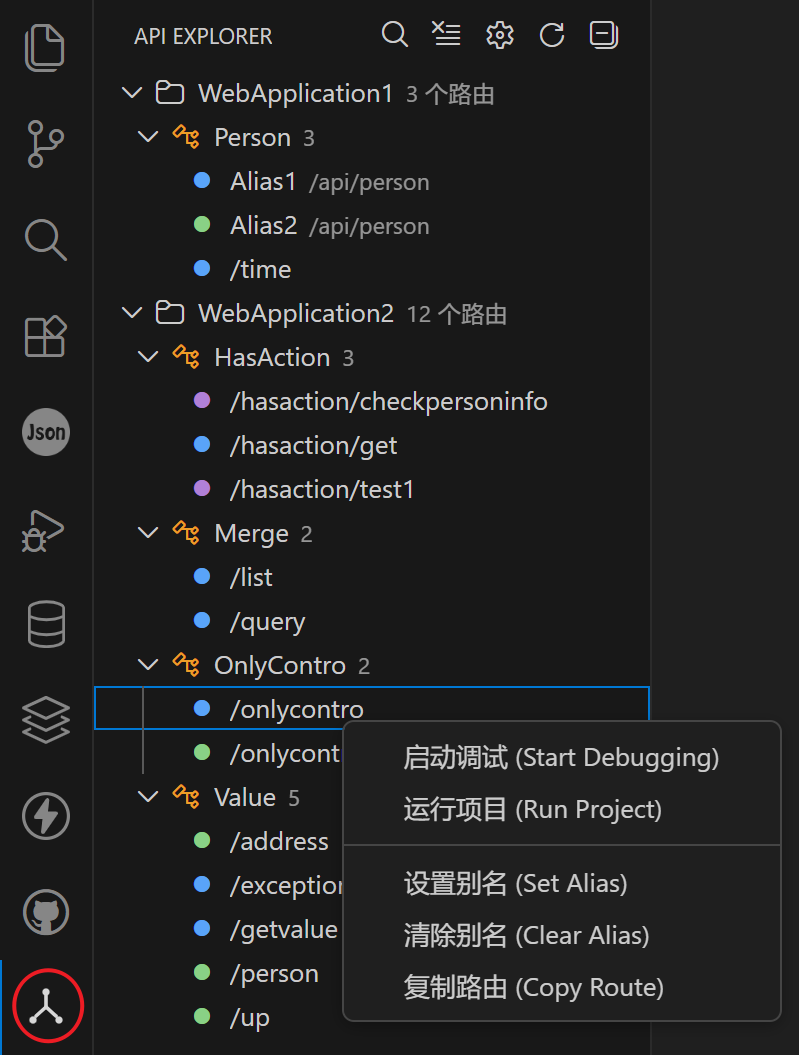
Task: Collapse the WebApplication1 tree node
Action: click(131, 92)
